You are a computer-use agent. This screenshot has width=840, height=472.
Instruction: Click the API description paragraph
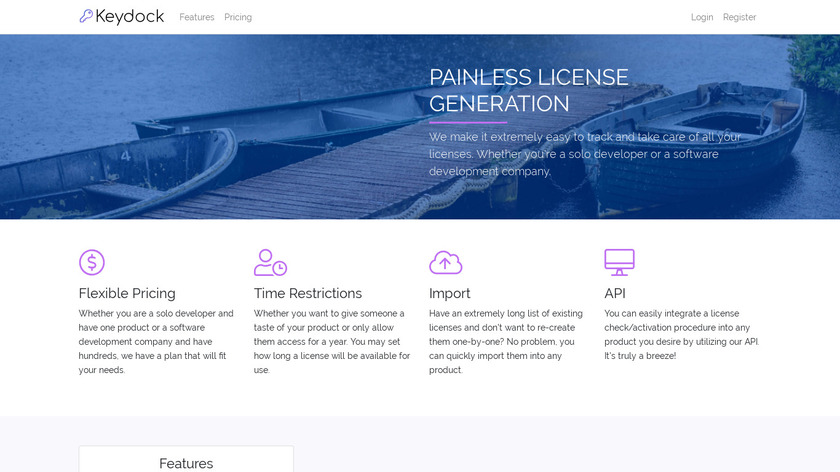coord(681,335)
